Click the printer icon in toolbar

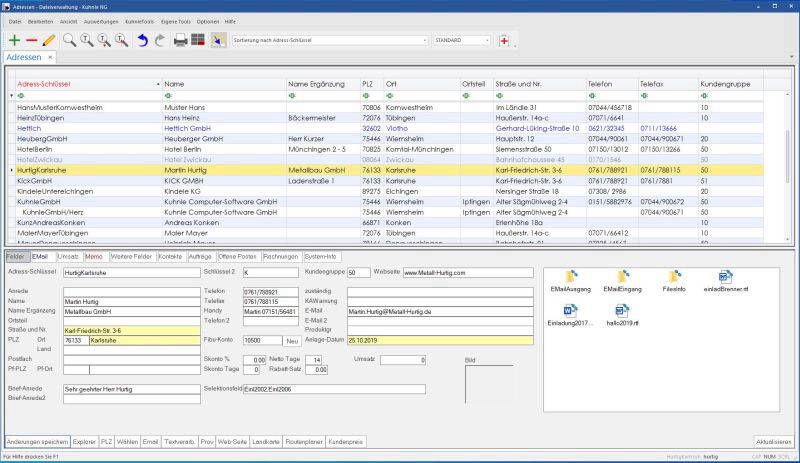(181, 40)
